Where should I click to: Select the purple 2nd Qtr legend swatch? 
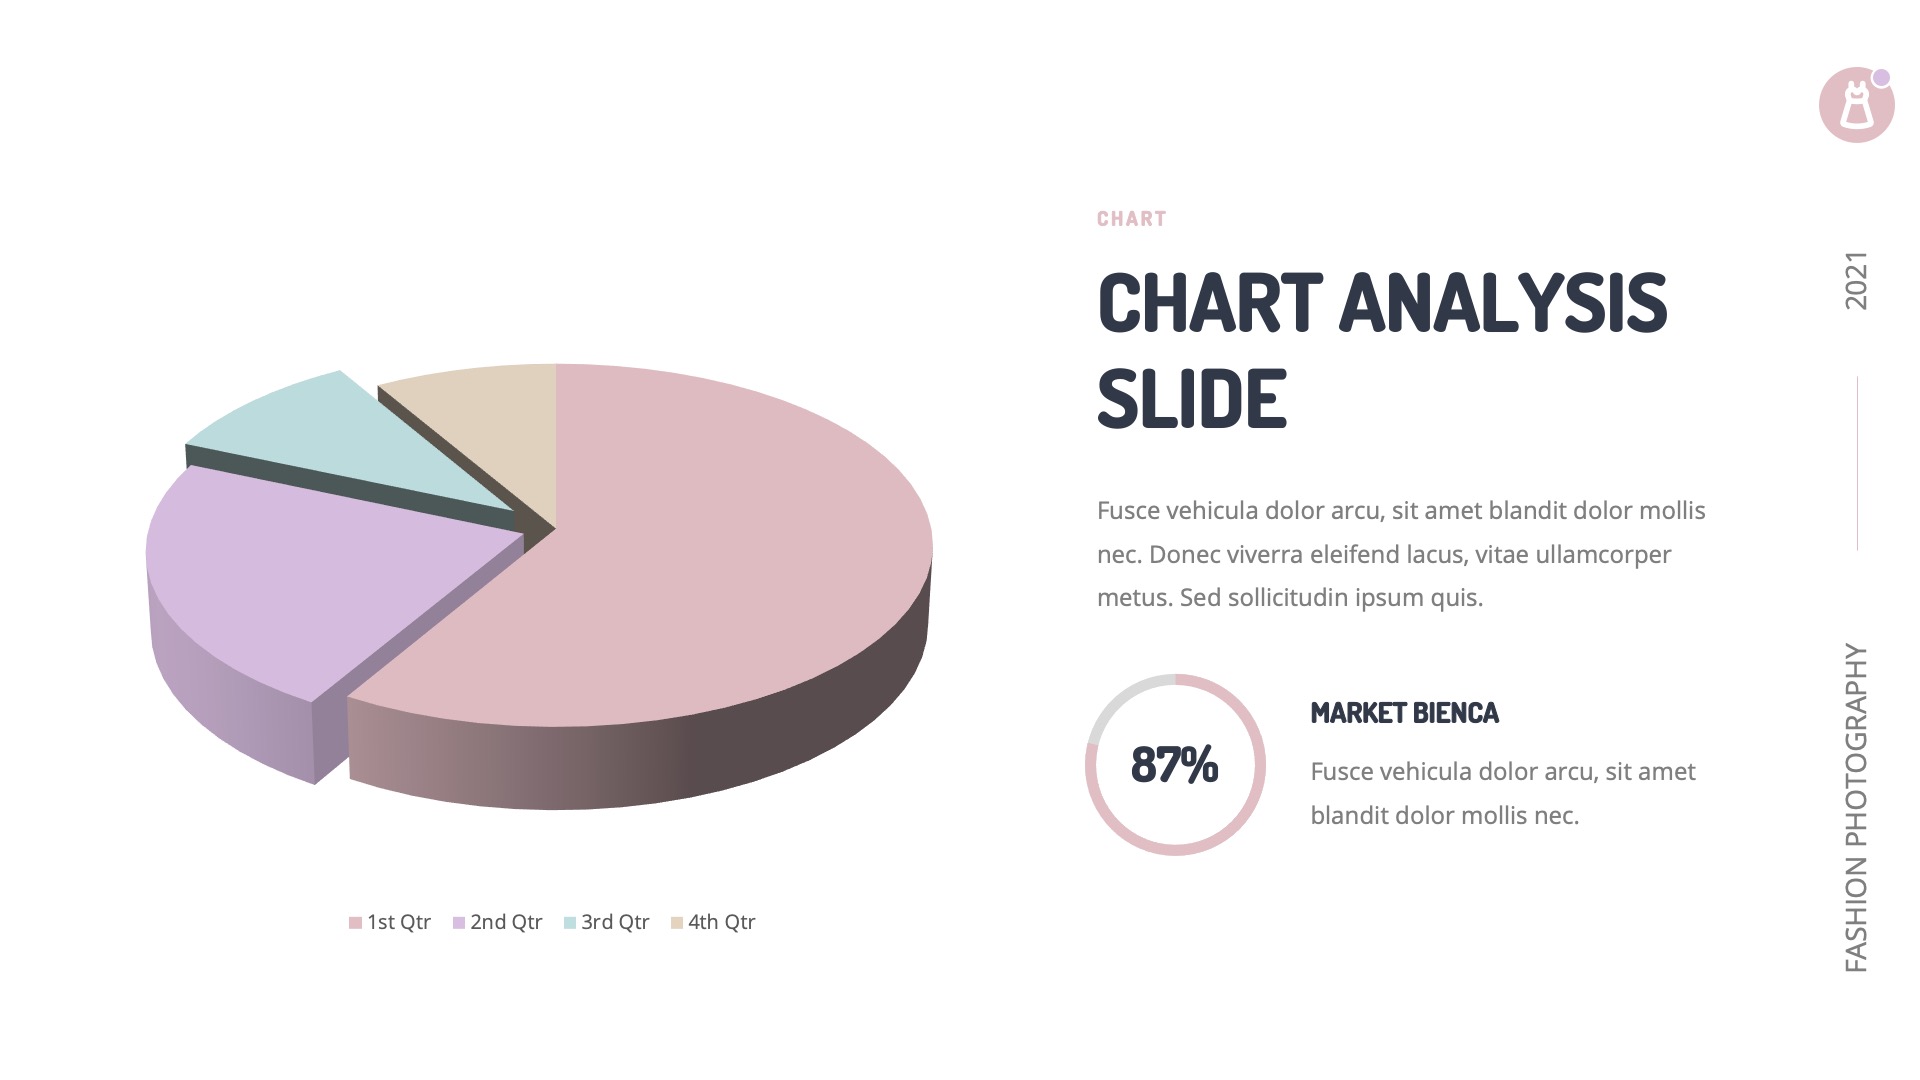click(459, 923)
